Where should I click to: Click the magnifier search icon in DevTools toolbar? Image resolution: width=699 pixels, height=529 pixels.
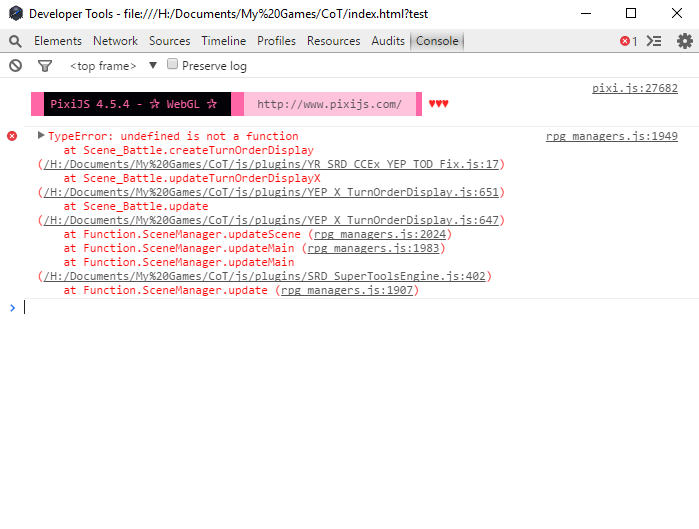[15, 41]
